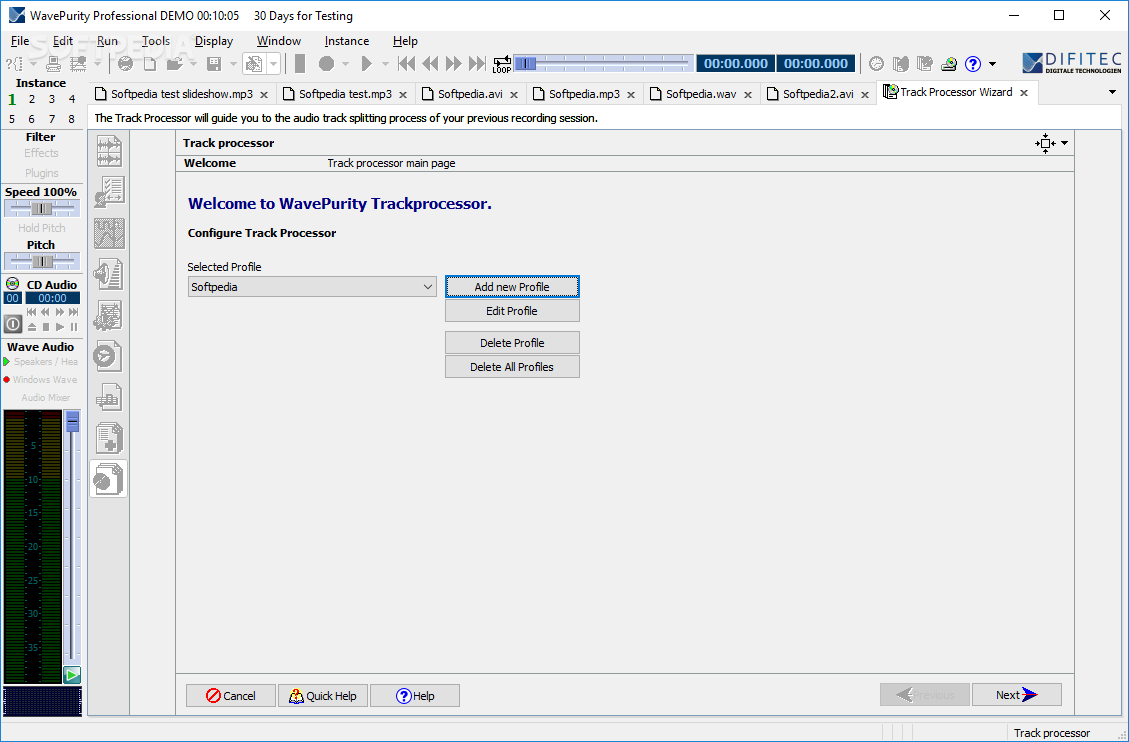Click the first 00:00.000 time display

tap(736, 63)
